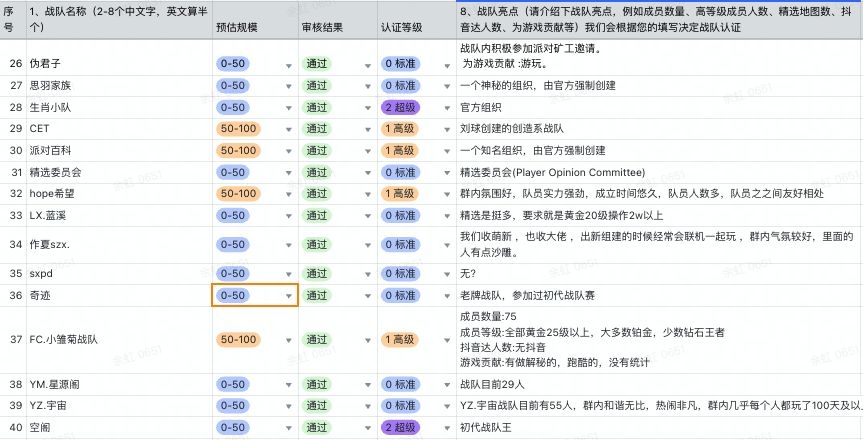
Task: Click the team name cell sxpd
Action: tap(119, 274)
